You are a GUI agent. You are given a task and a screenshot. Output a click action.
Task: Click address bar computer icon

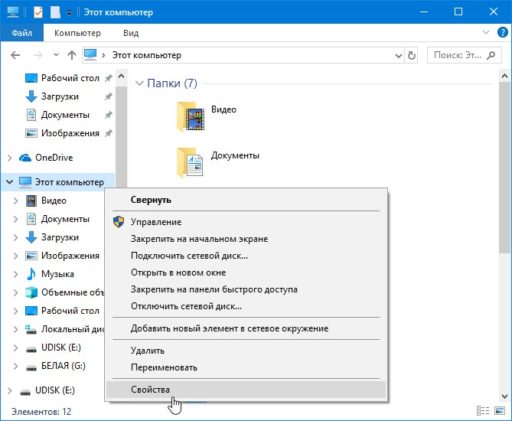pyautogui.click(x=90, y=55)
